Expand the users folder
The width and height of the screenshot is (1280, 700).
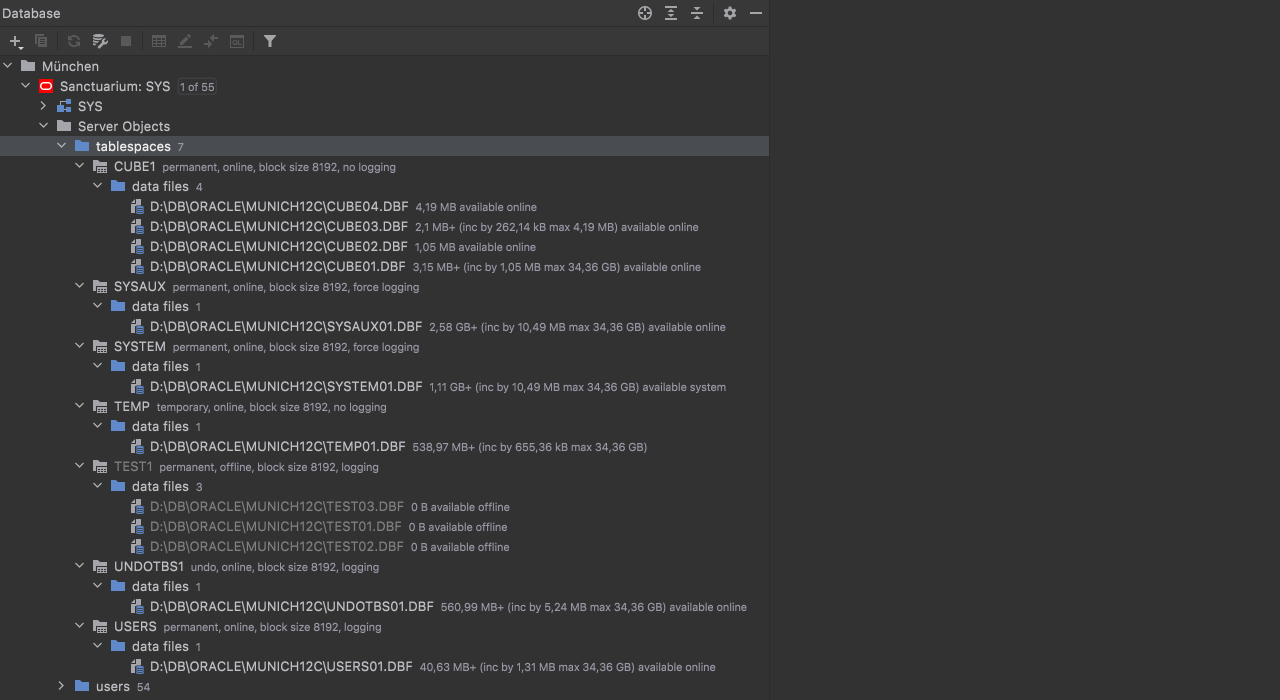(62, 686)
